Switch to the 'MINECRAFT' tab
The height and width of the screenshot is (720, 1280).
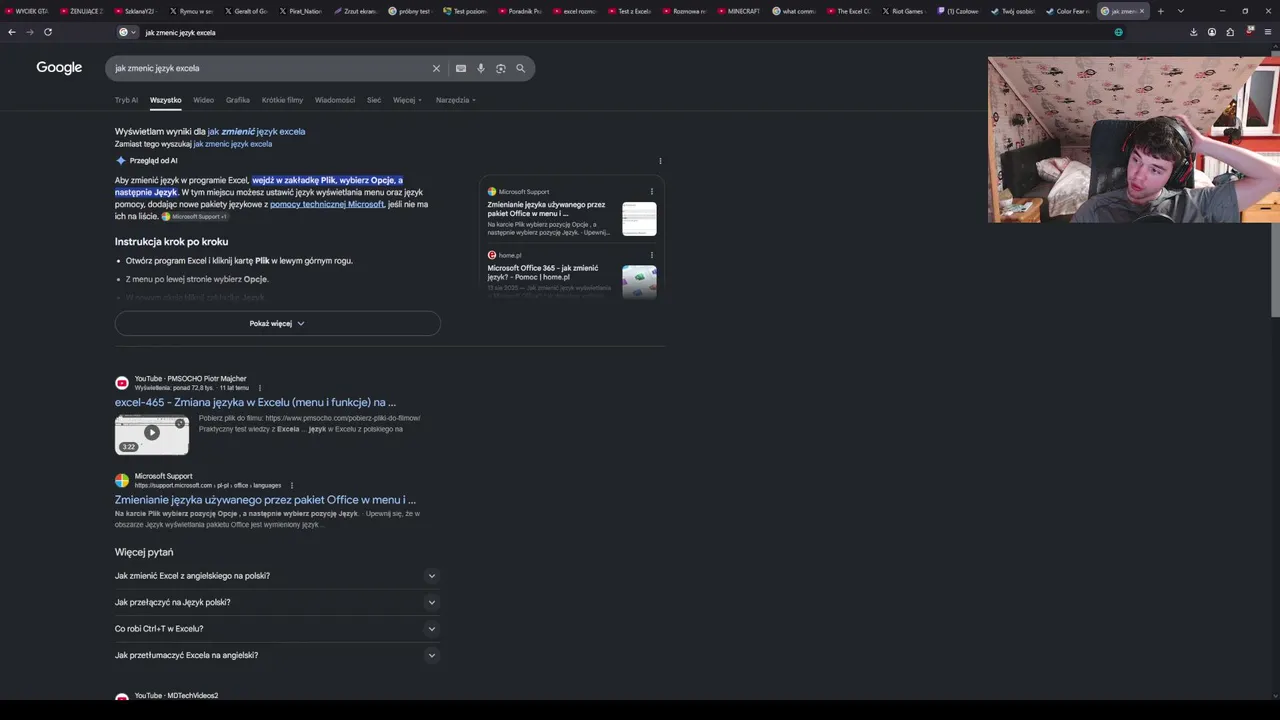click(738, 11)
